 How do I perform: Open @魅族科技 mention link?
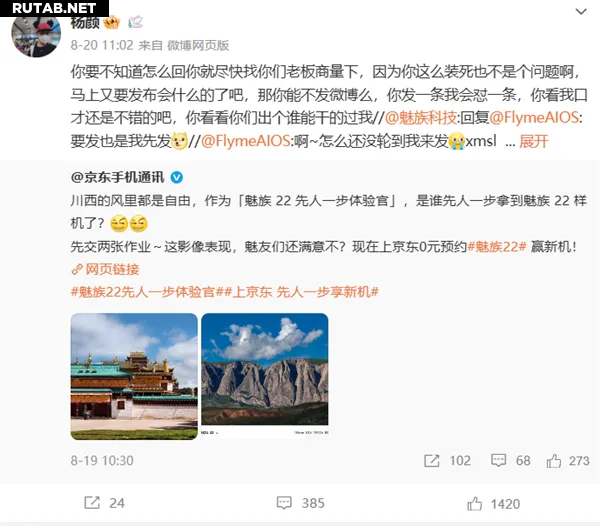coord(421,118)
